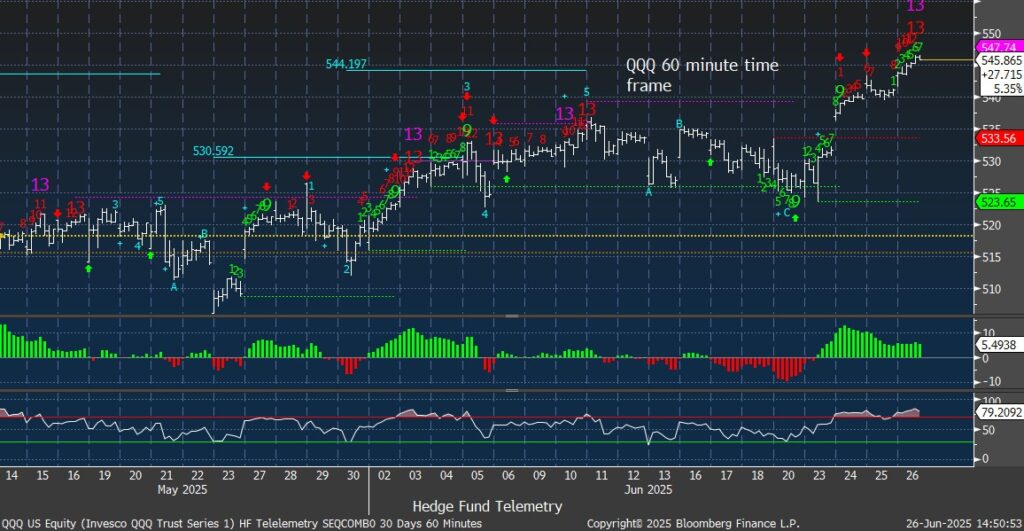Viewport: 1024px width, 531px height.
Task: Click the 04 date label on time axis
Action: 446,475
